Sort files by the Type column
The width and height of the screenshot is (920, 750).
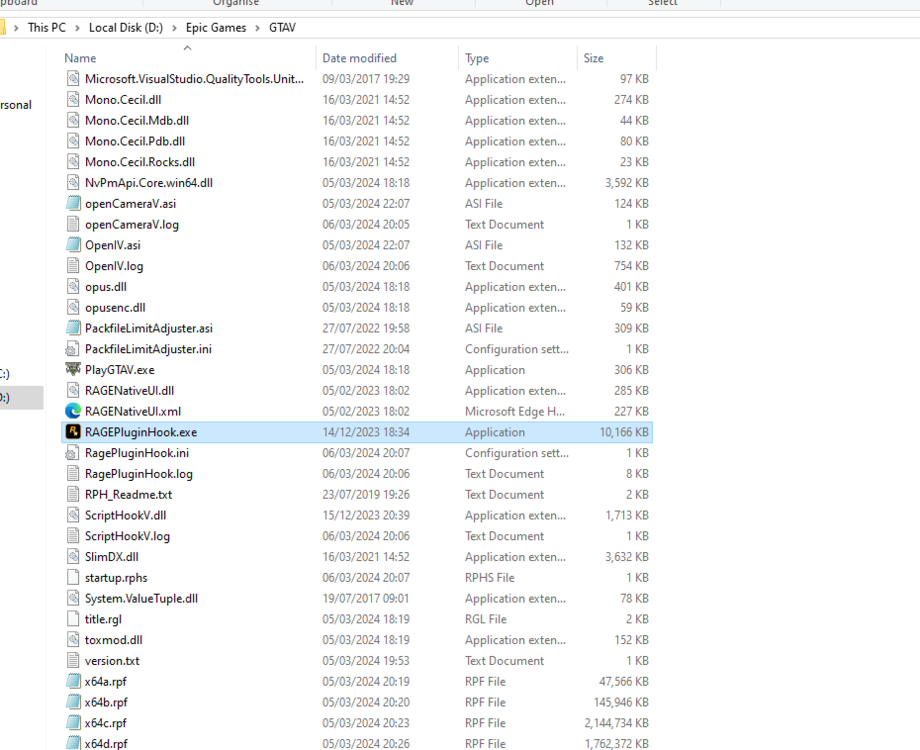click(x=477, y=58)
